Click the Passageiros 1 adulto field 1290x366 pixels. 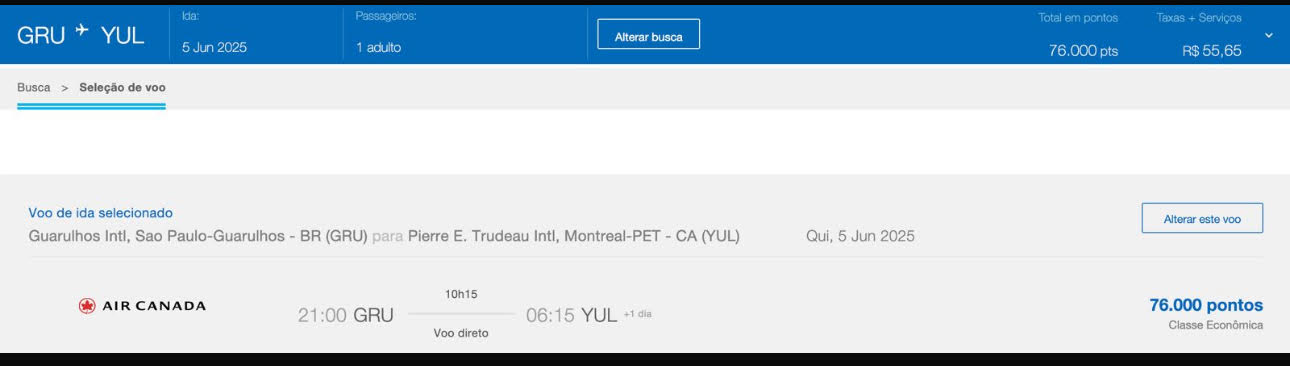379,47
